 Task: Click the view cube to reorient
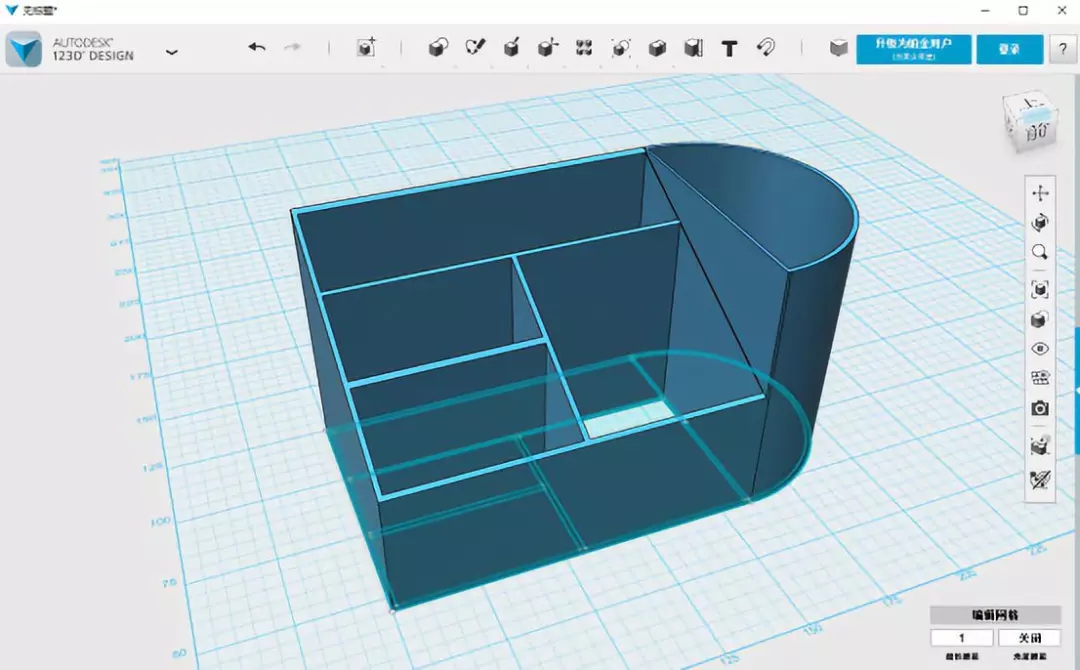(1030, 123)
